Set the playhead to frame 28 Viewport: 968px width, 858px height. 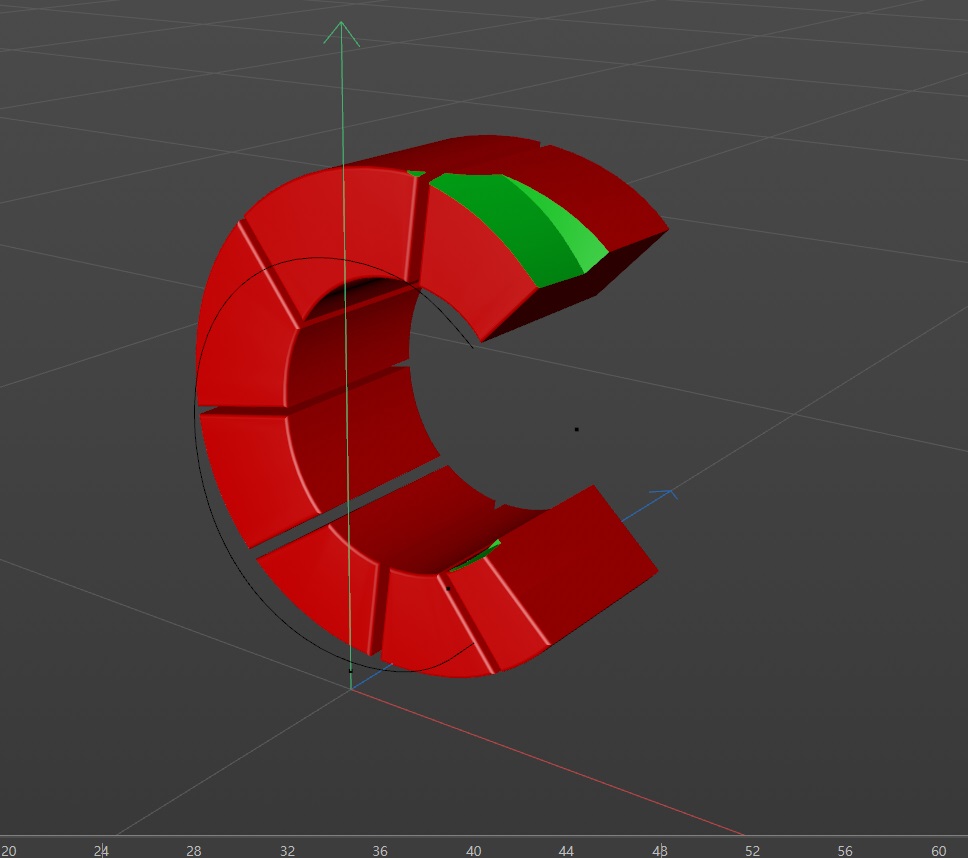tap(194, 850)
